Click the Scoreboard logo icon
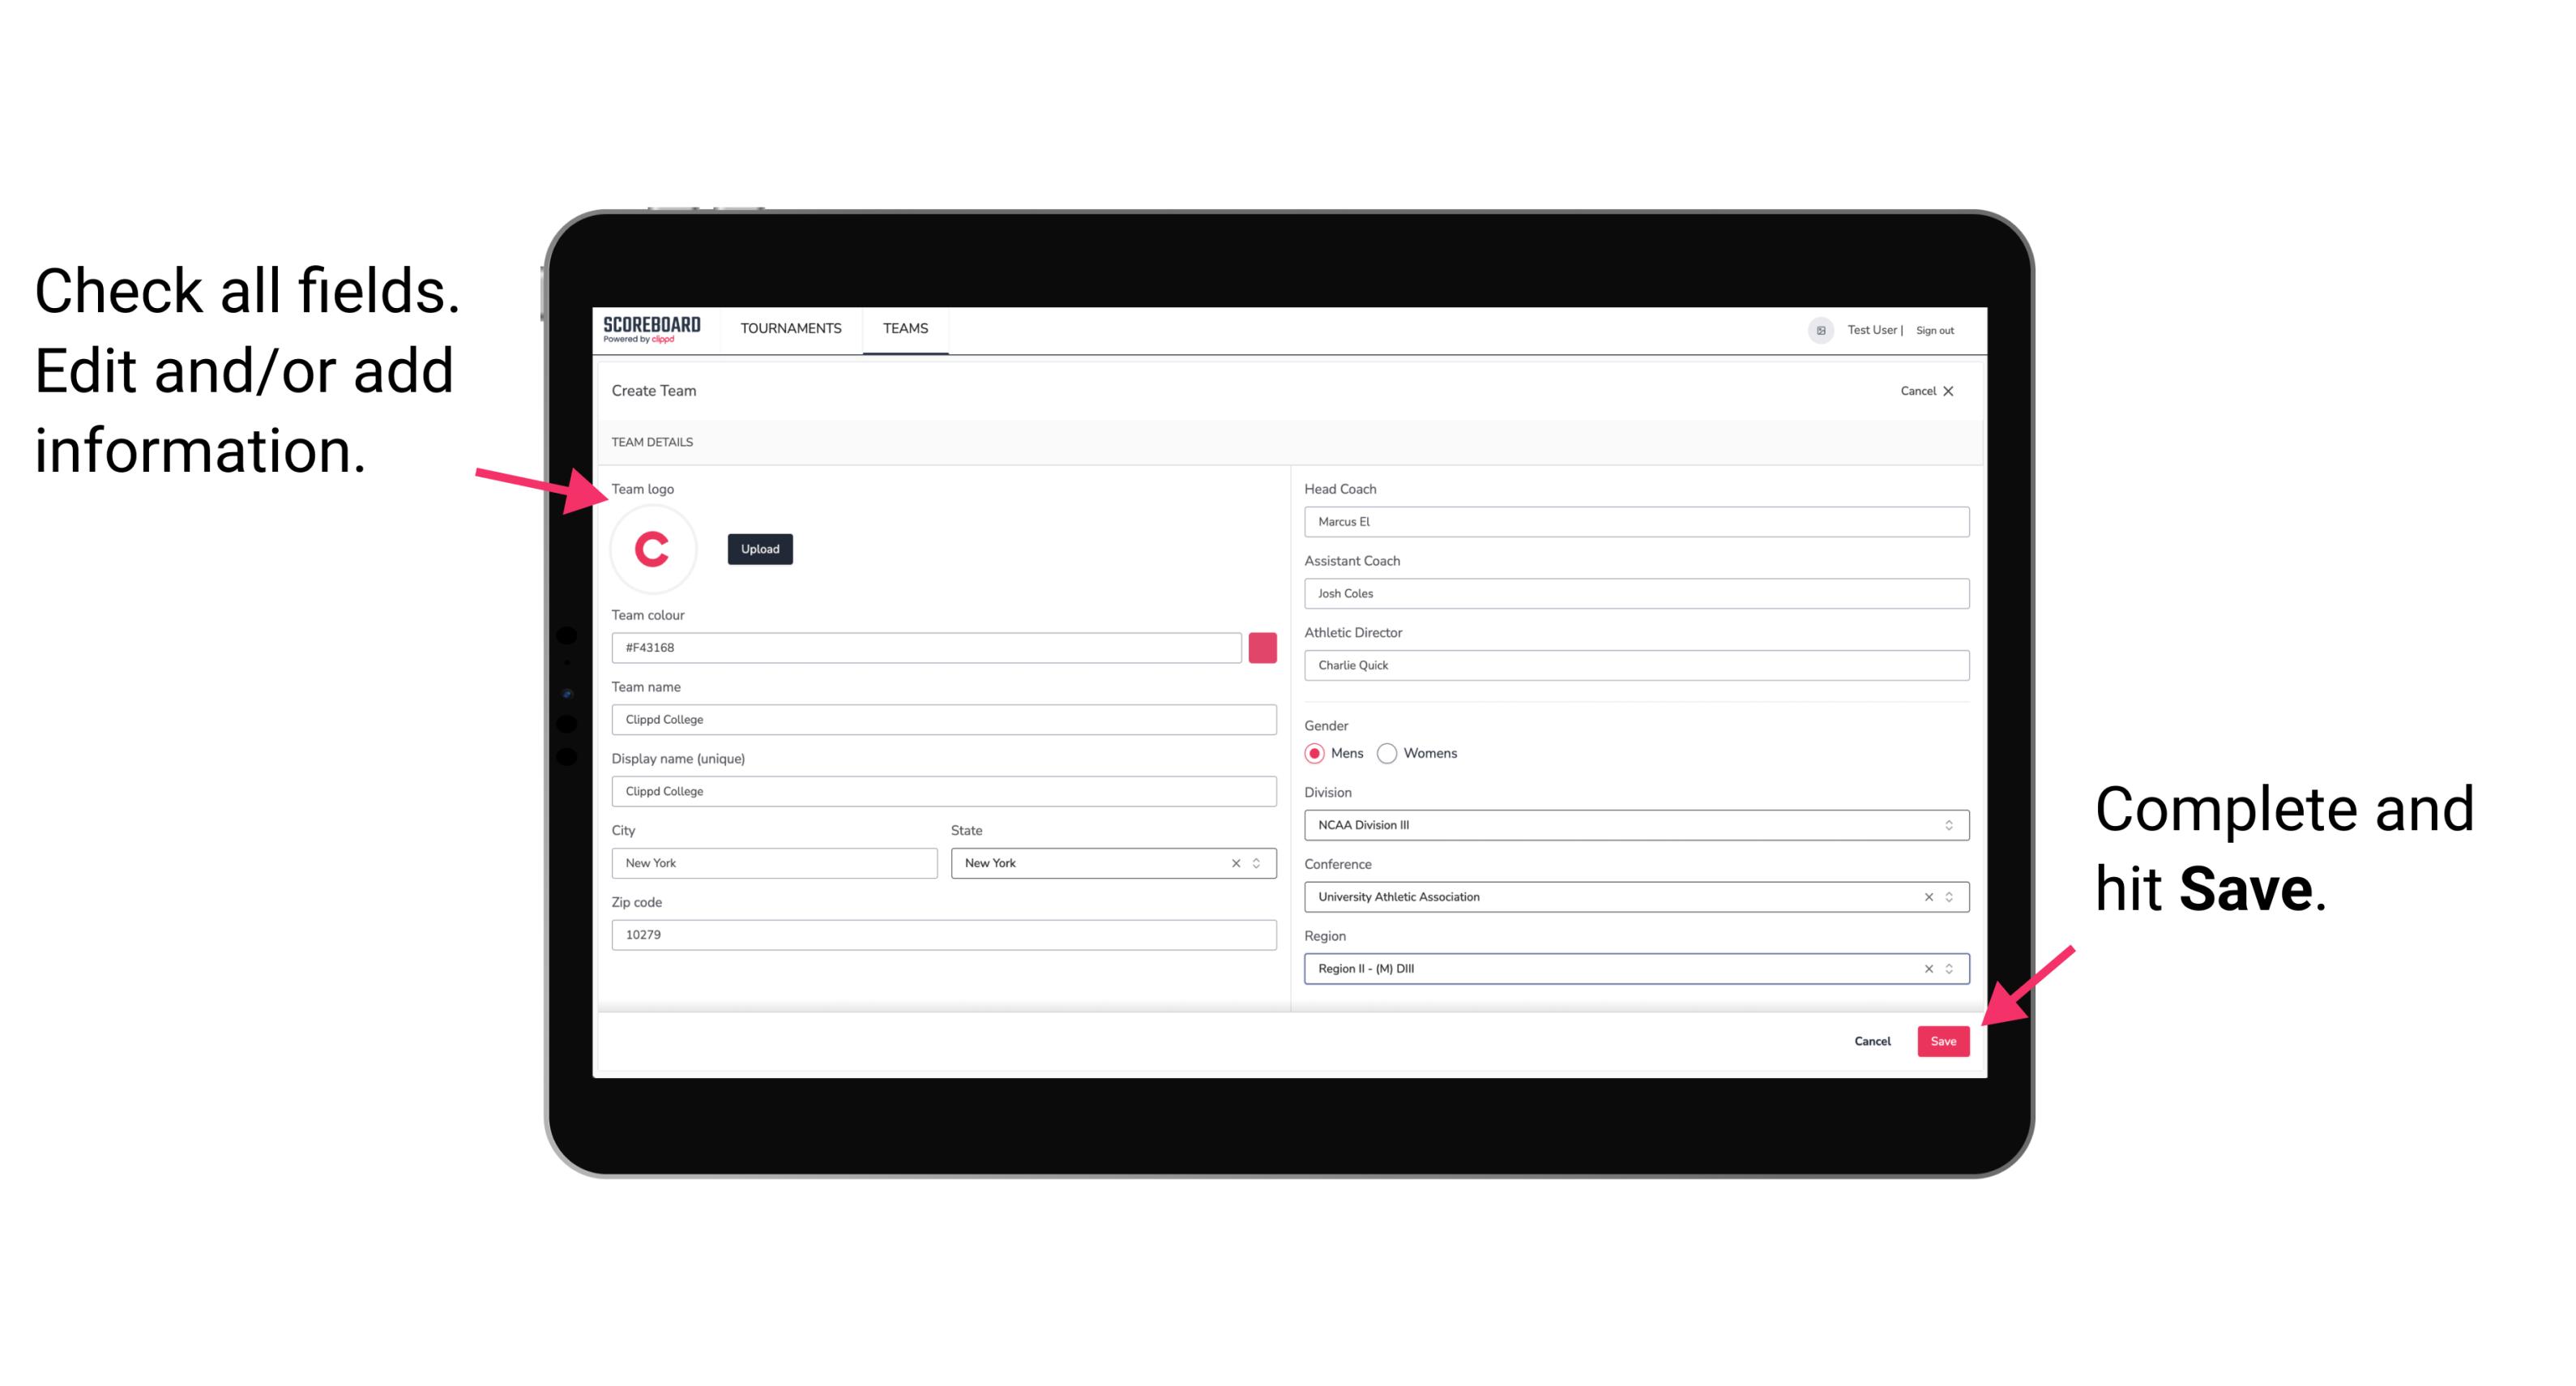2576x1386 pixels. 655,329
